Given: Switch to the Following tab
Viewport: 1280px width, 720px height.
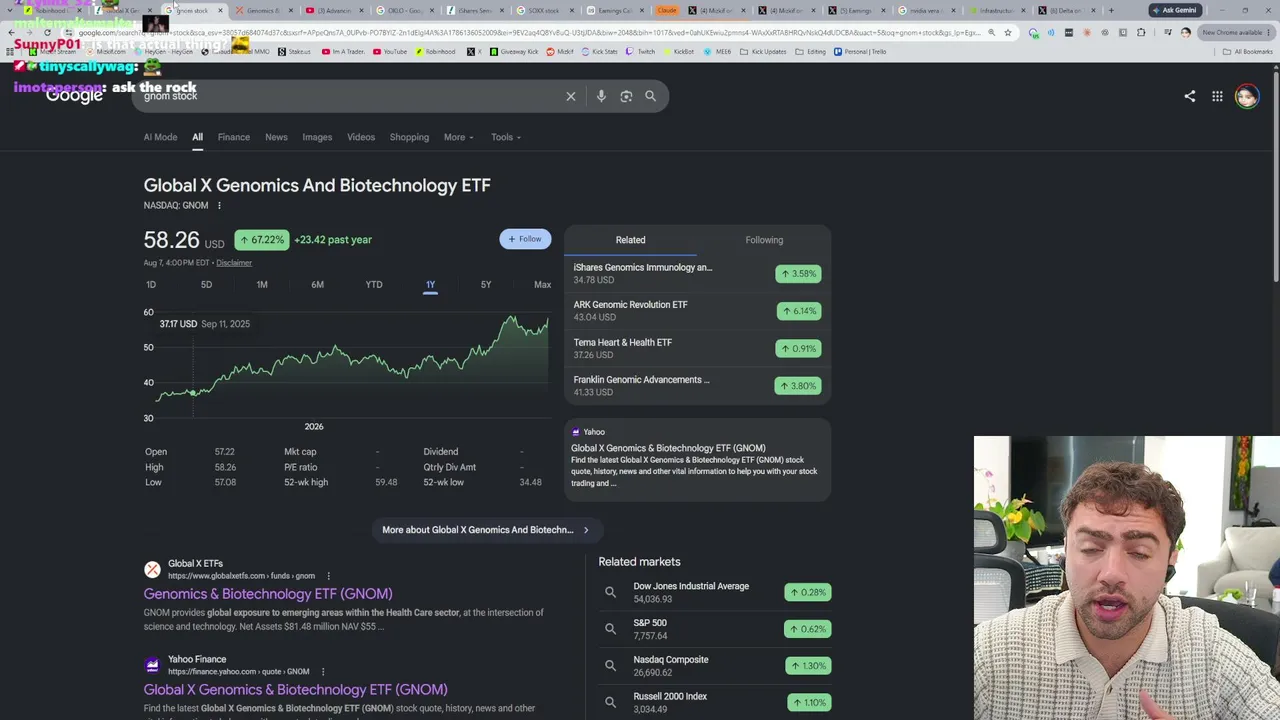Looking at the screenshot, I should (x=764, y=240).
